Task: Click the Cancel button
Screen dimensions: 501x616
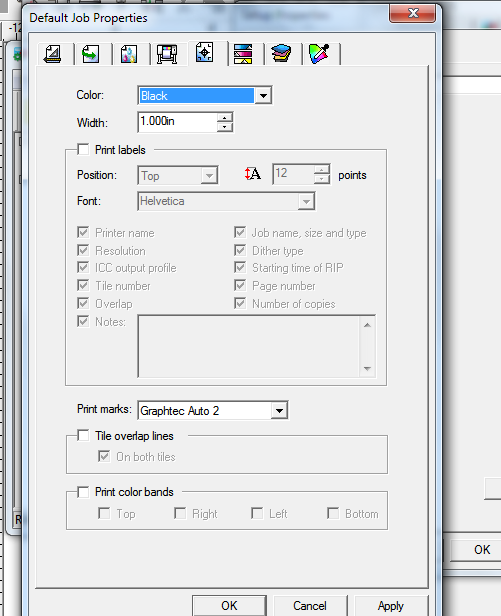Action: pyautogui.click(x=310, y=606)
